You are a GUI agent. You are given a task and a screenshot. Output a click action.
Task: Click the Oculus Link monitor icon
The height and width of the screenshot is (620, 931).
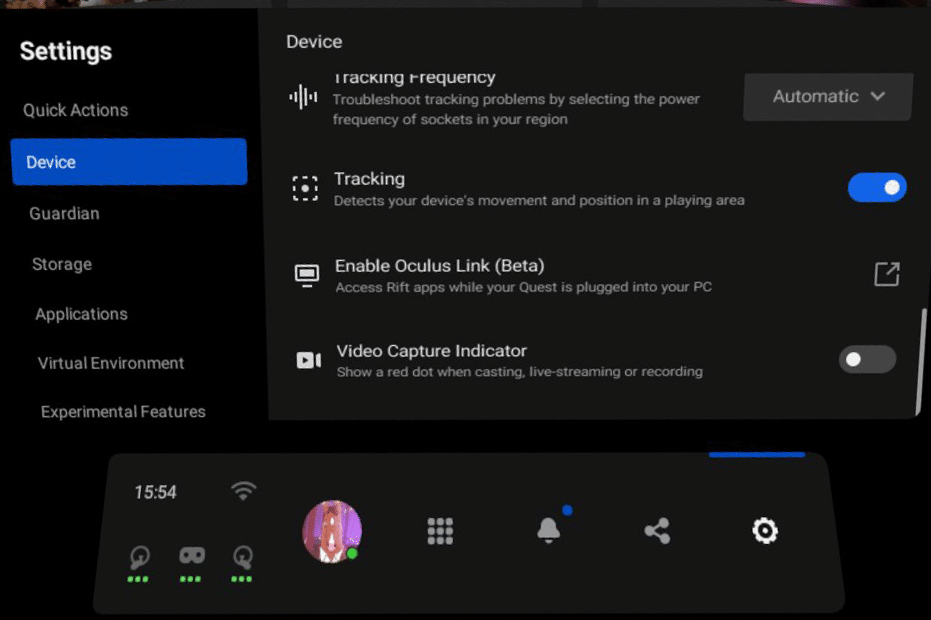coord(307,275)
